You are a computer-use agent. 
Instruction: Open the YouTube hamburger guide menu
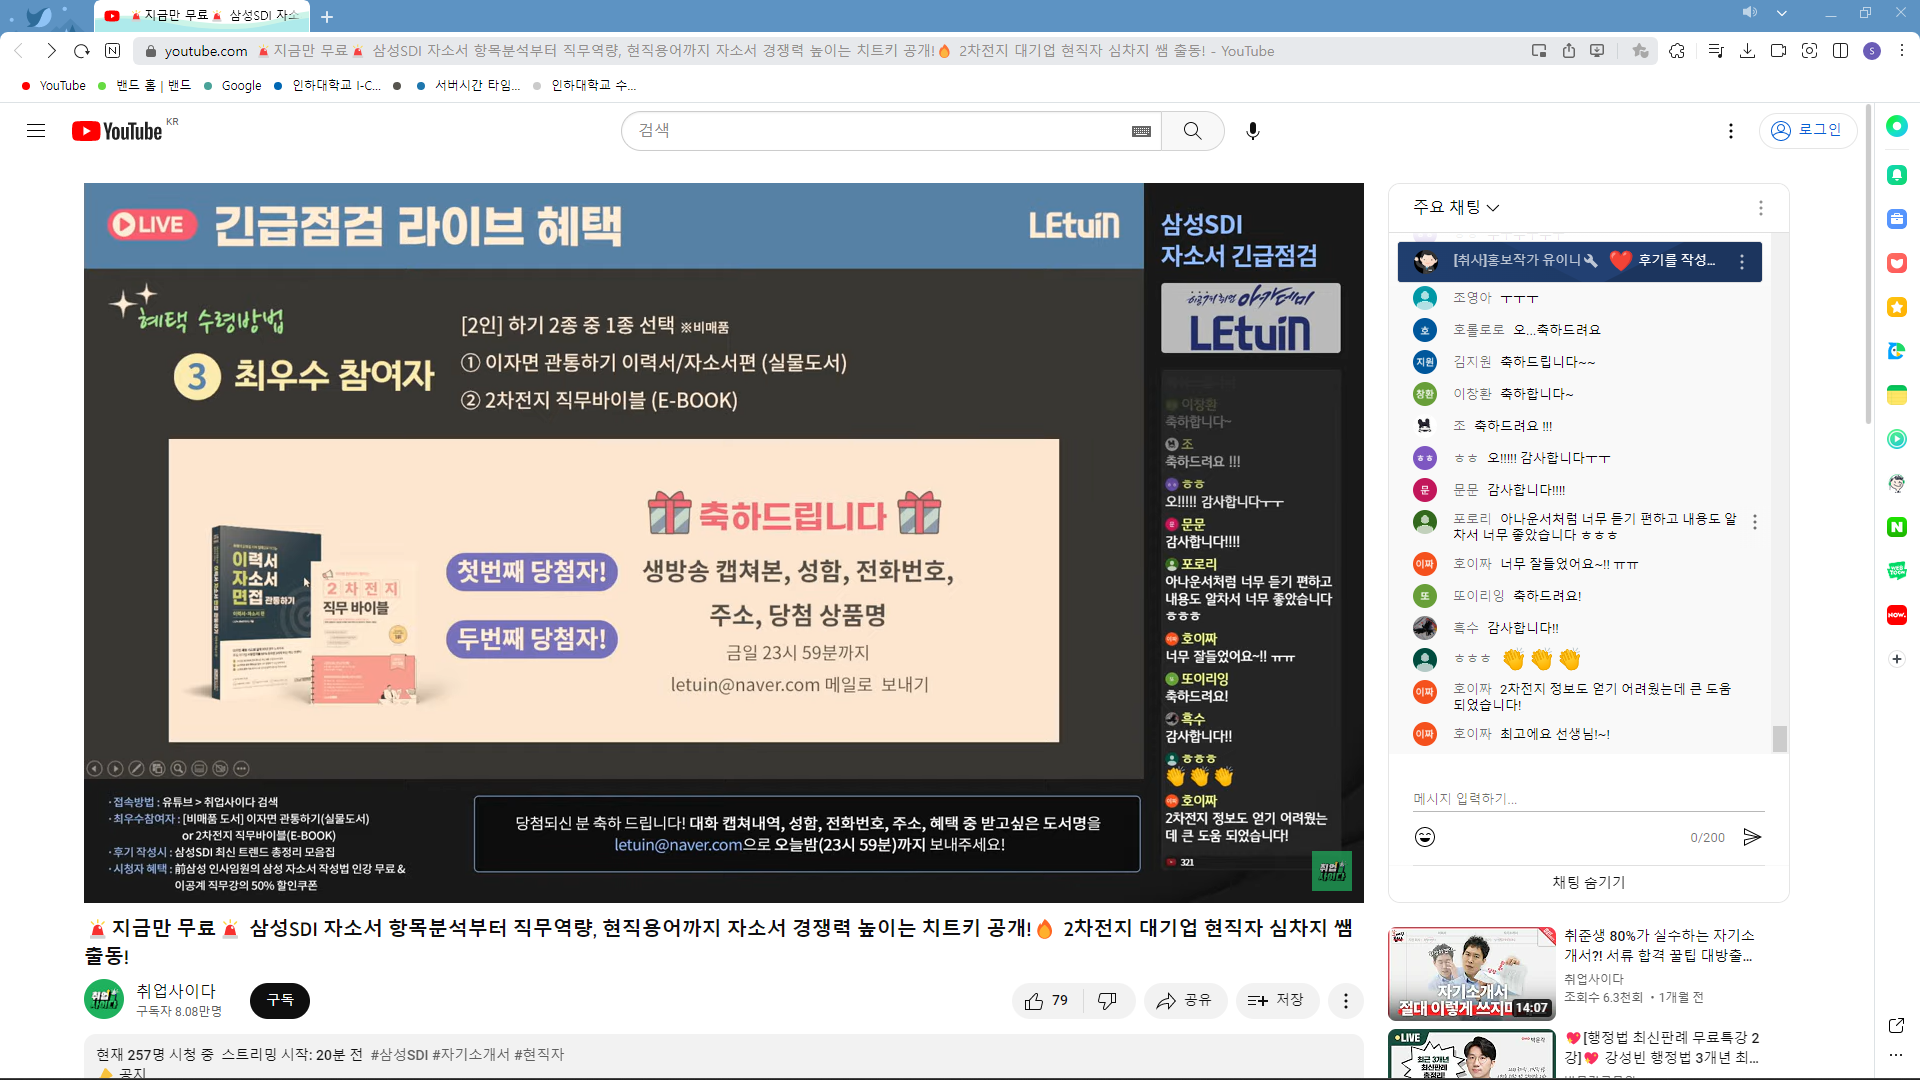[x=36, y=131]
